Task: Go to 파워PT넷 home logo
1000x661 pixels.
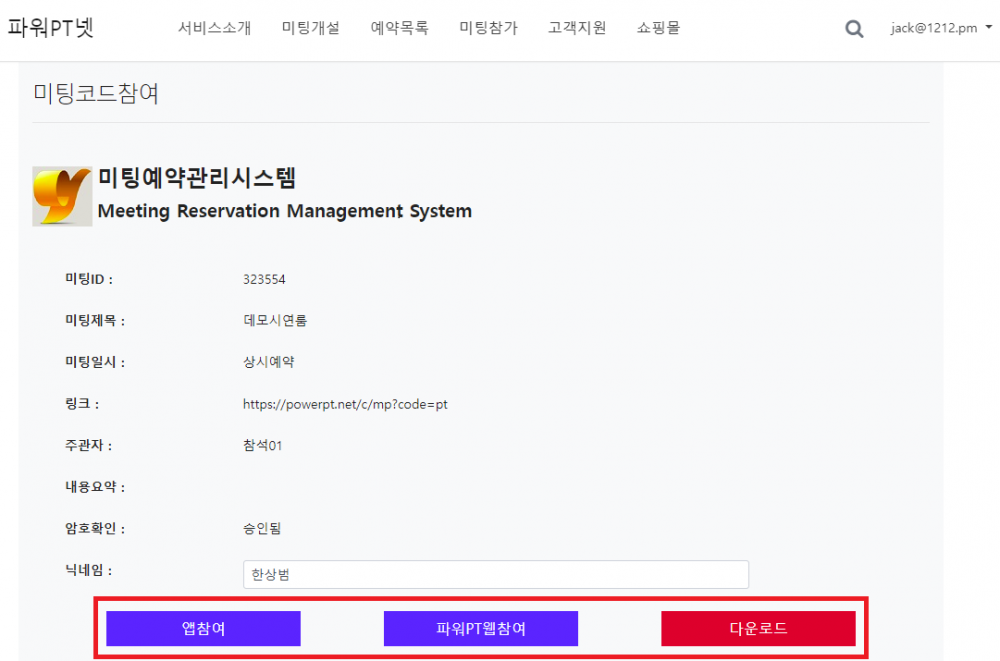Action: (50, 28)
